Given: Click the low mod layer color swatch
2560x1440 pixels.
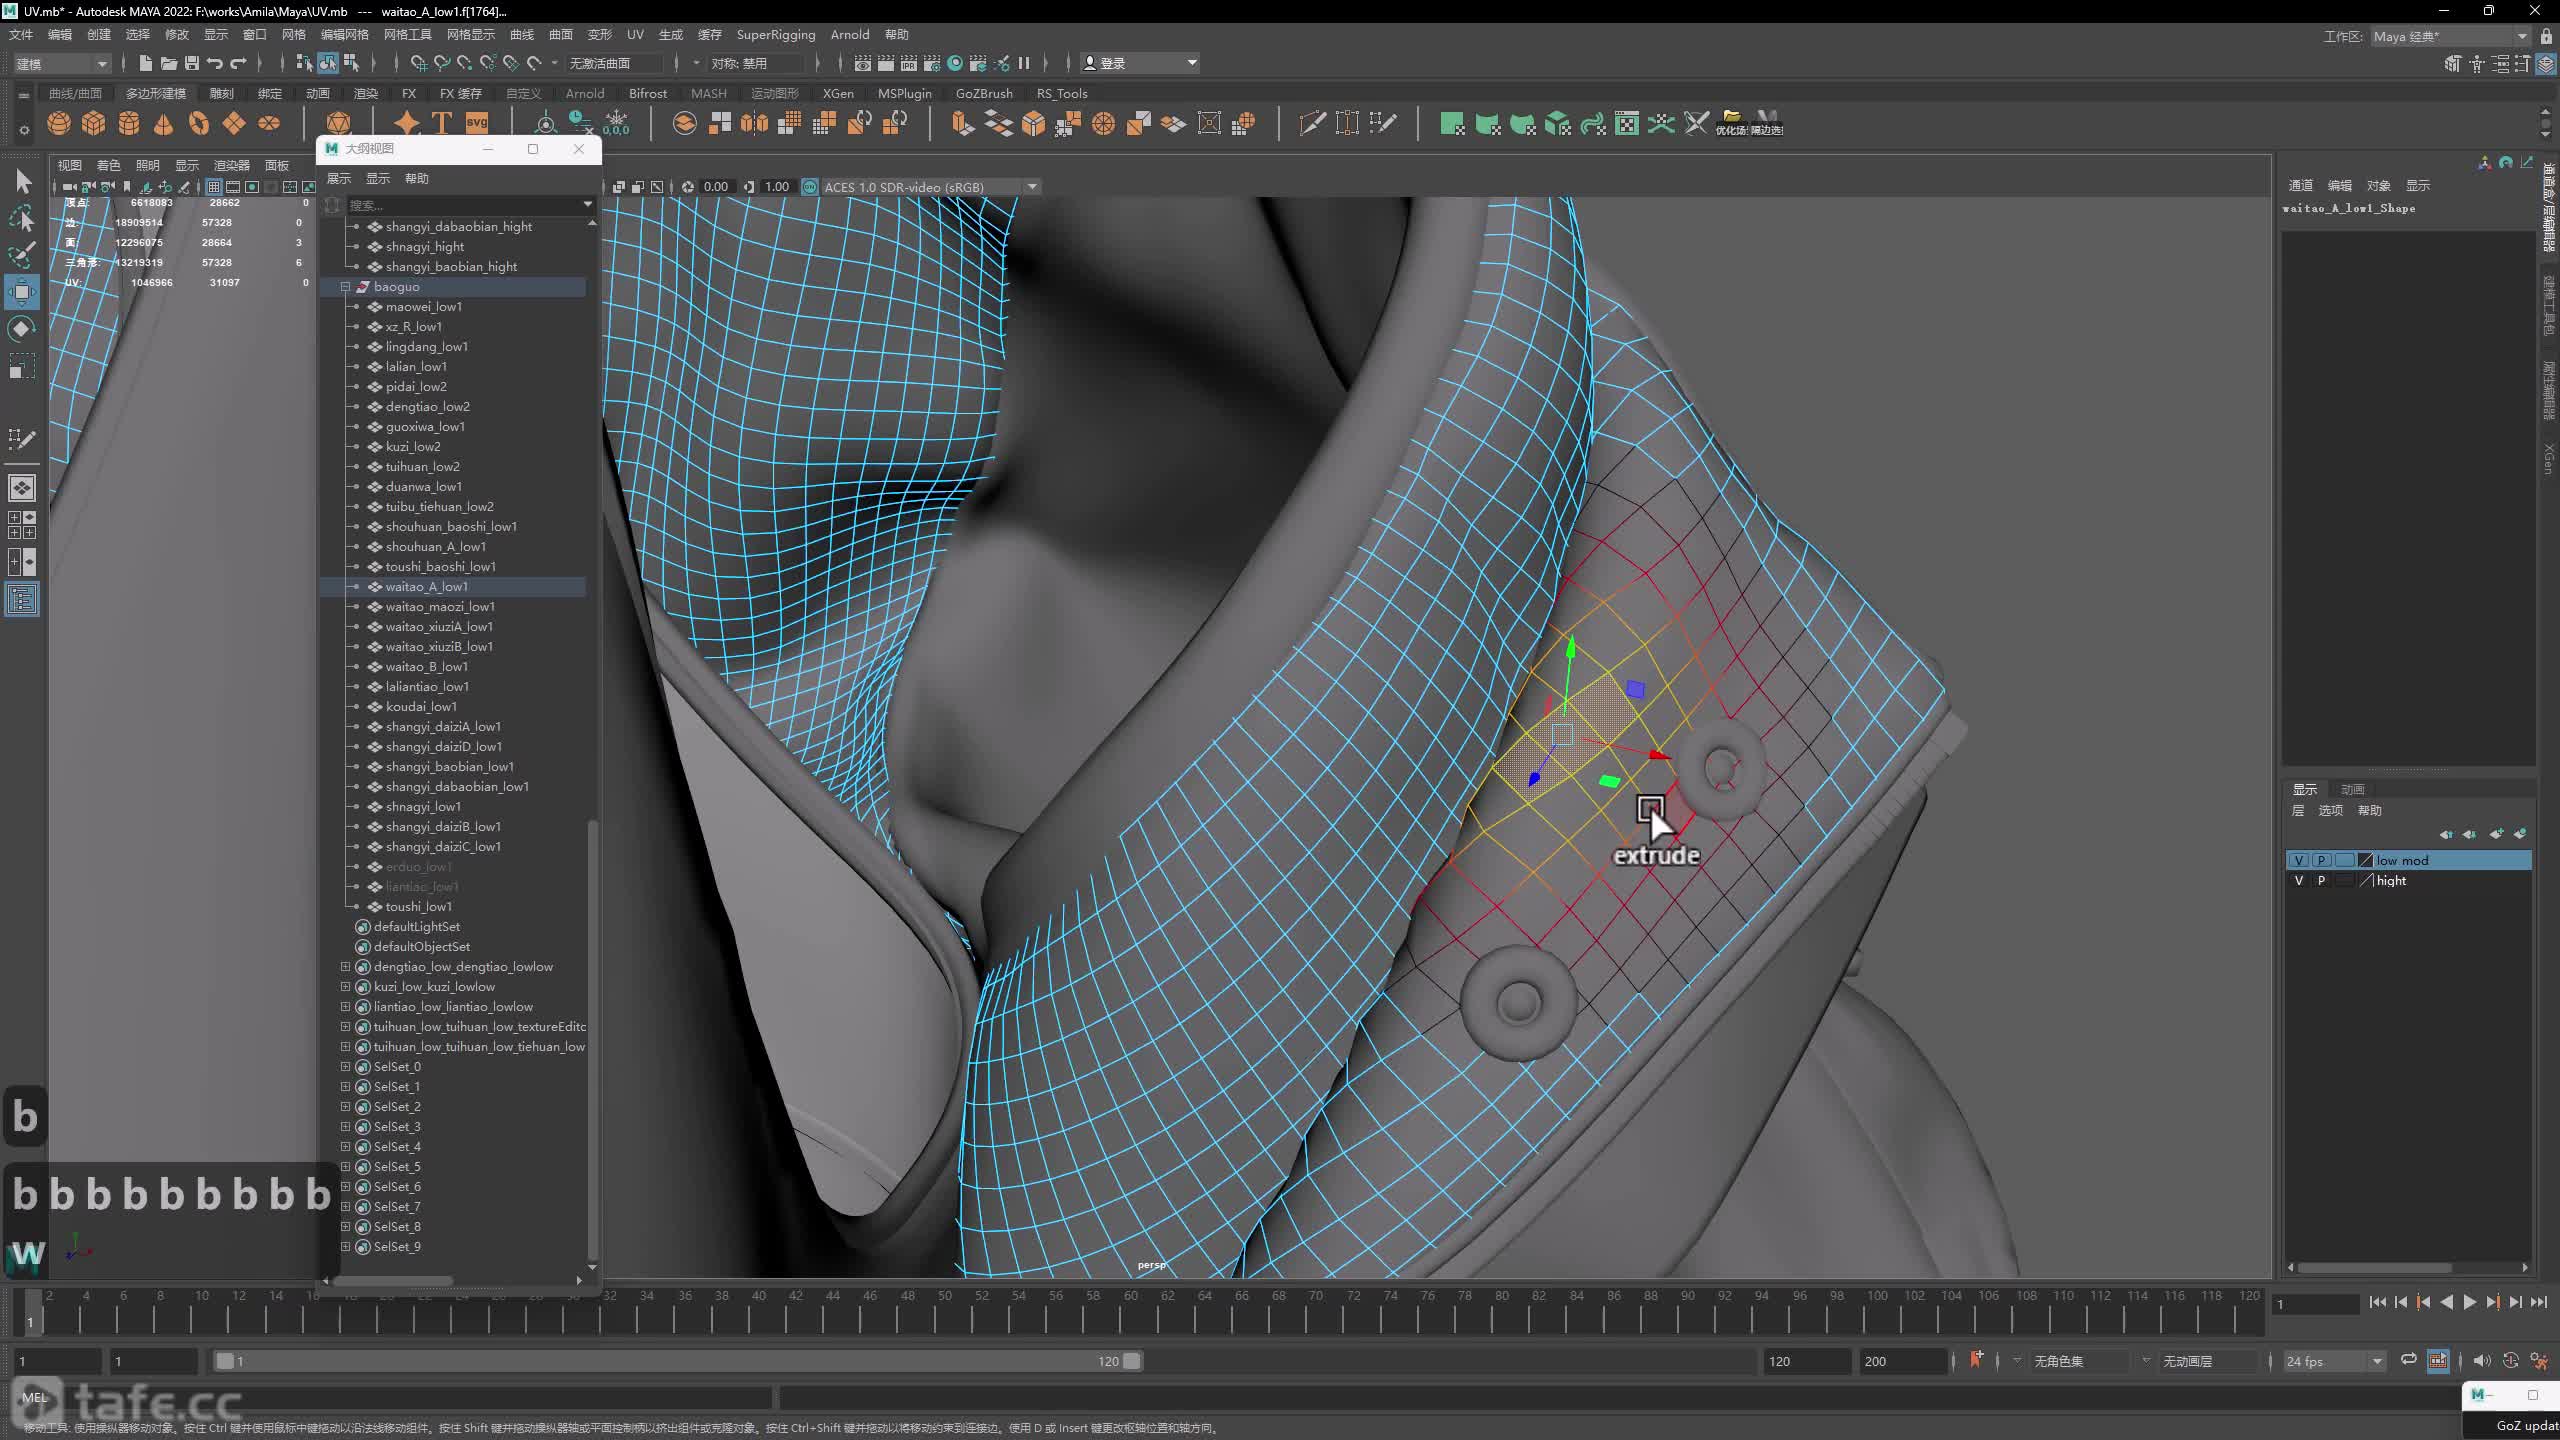Looking at the screenshot, I should coord(2366,860).
